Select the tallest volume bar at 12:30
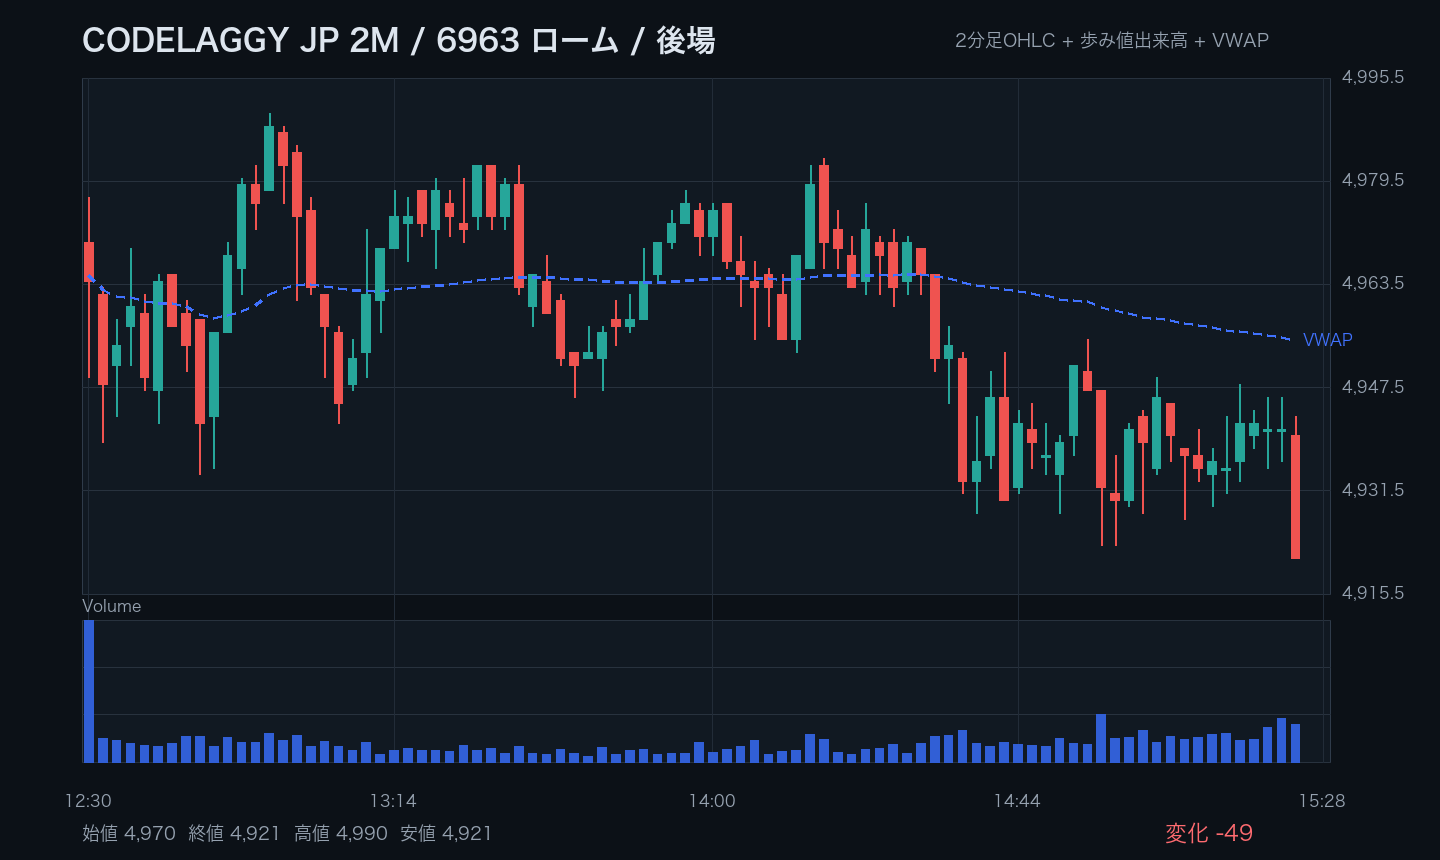1440x860 pixels. pyautogui.click(x=89, y=691)
